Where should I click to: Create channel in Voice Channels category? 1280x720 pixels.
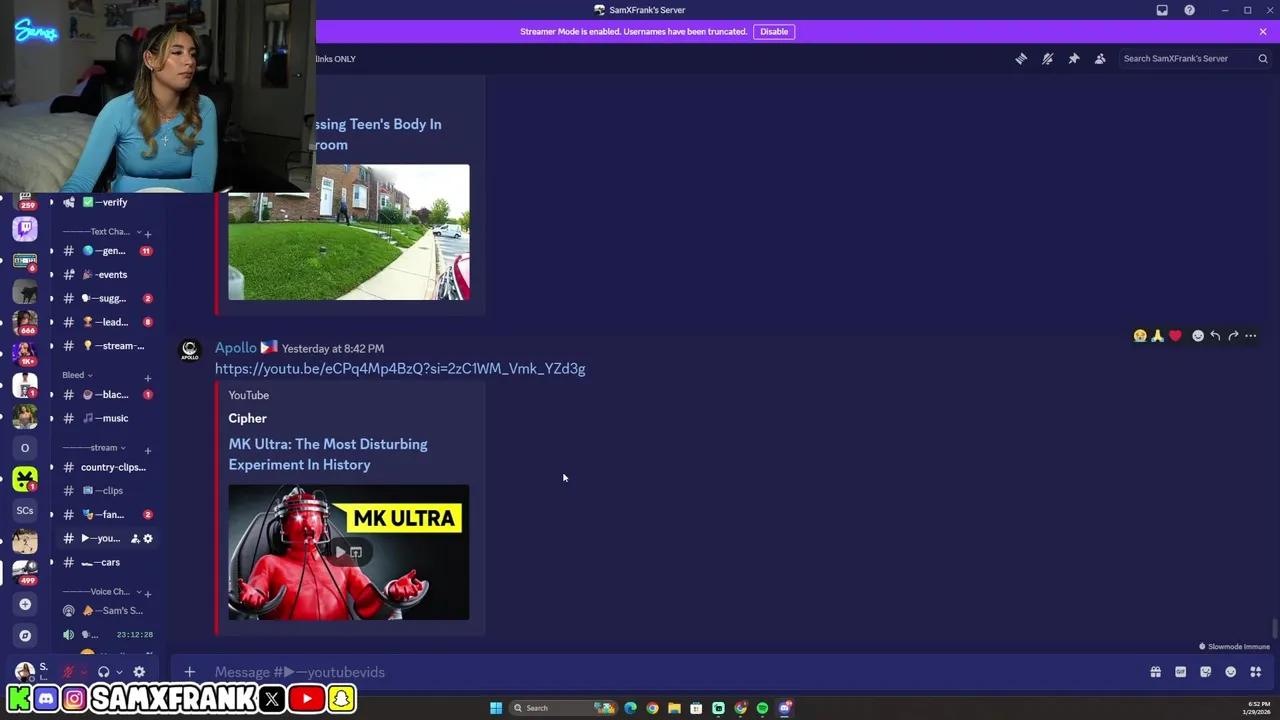[x=148, y=594]
